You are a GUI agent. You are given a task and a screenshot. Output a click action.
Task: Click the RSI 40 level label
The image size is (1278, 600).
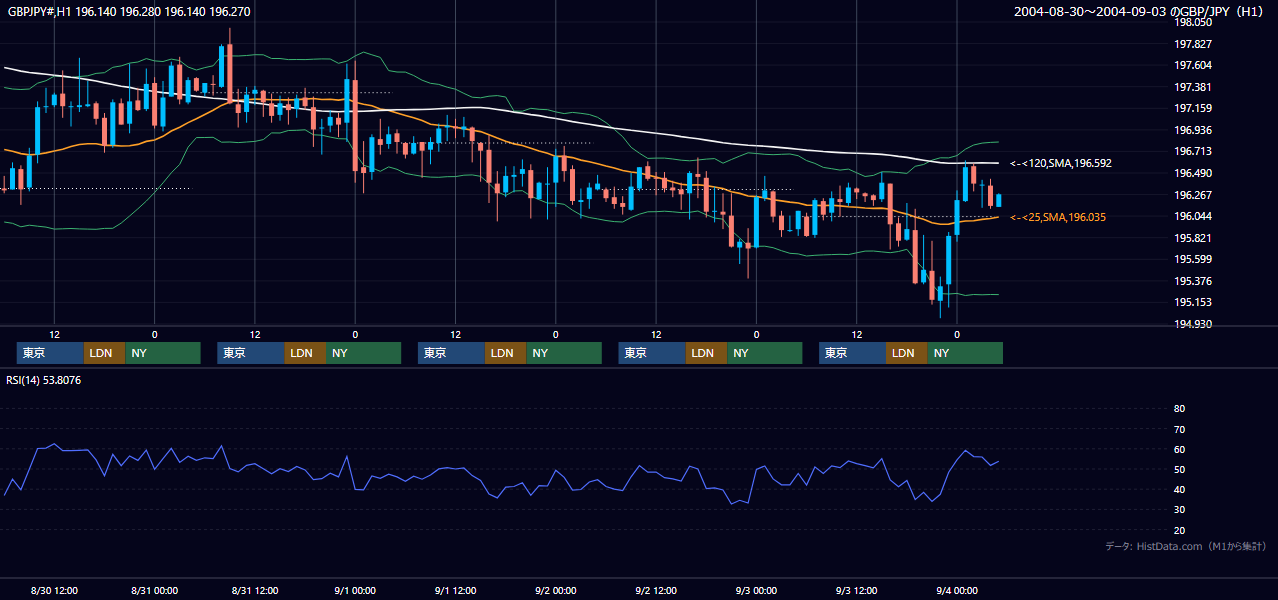point(1179,489)
